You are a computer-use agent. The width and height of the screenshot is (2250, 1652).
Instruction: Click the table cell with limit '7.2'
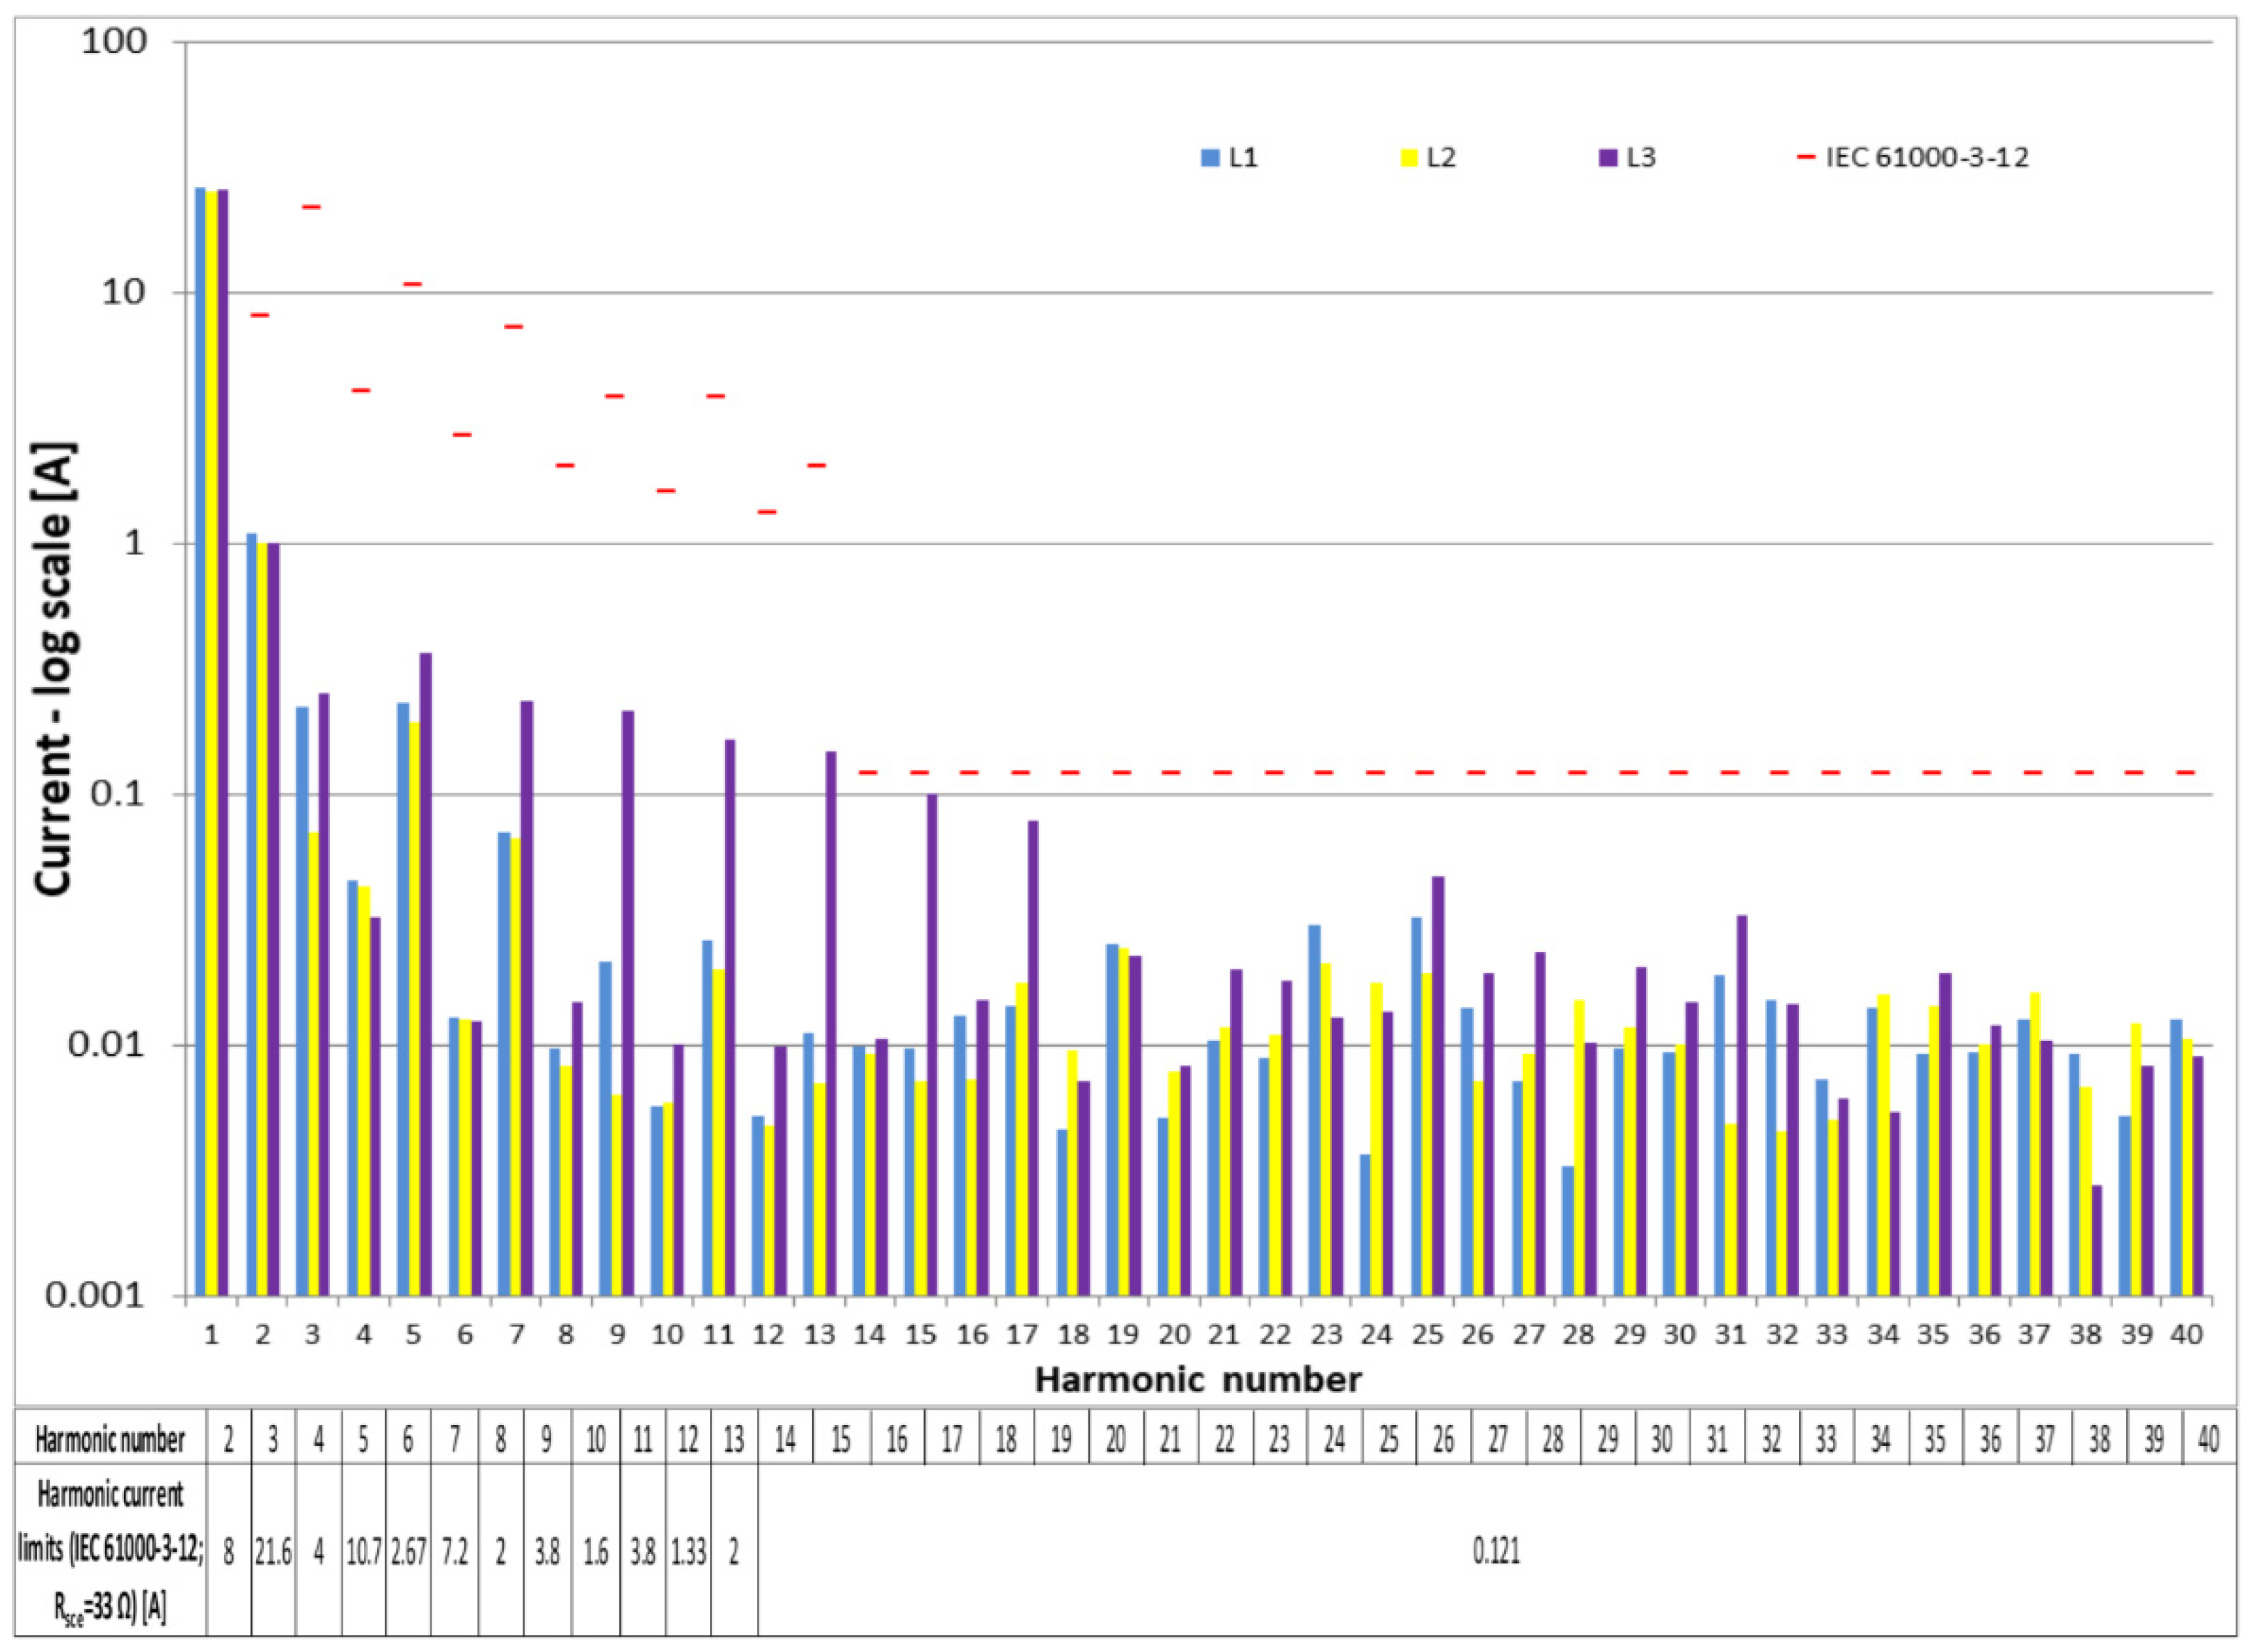point(455,1551)
